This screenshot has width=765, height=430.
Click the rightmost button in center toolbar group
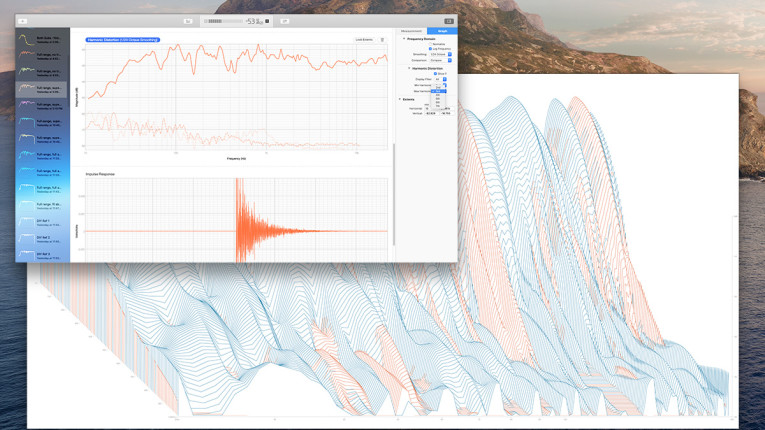pyautogui.click(x=284, y=20)
